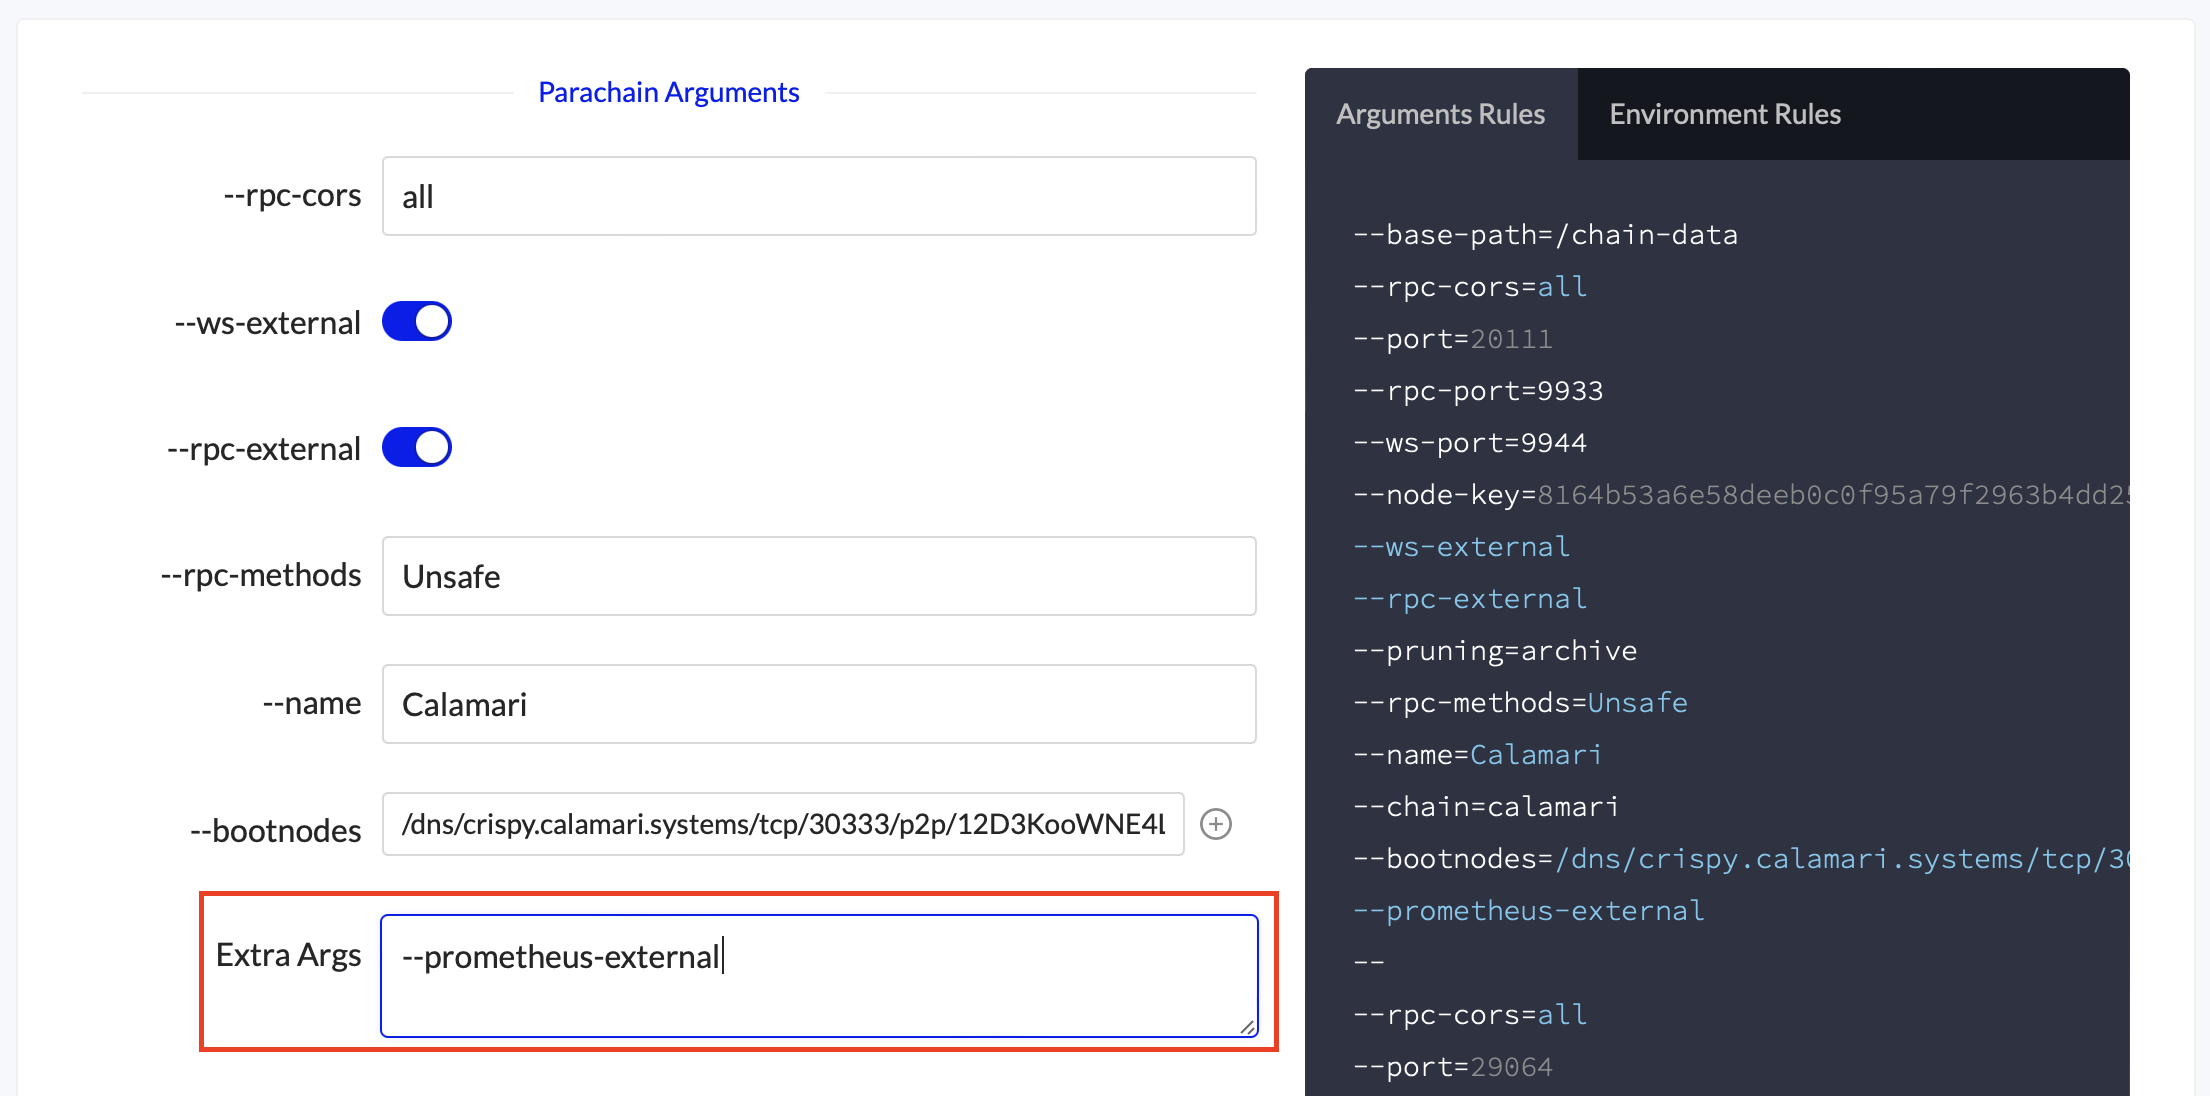Image resolution: width=2210 pixels, height=1096 pixels.
Task: Click the --node-key rule line
Action: [x=1740, y=495]
